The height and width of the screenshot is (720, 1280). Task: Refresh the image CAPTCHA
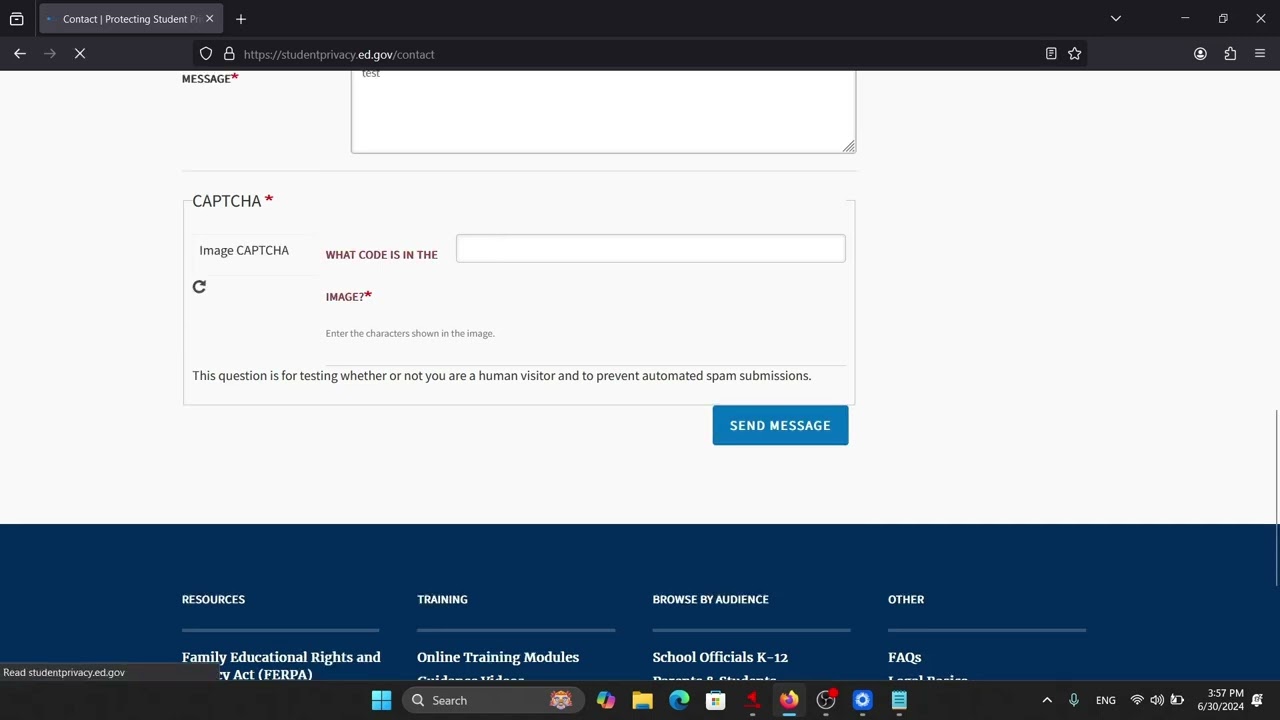[x=199, y=287]
